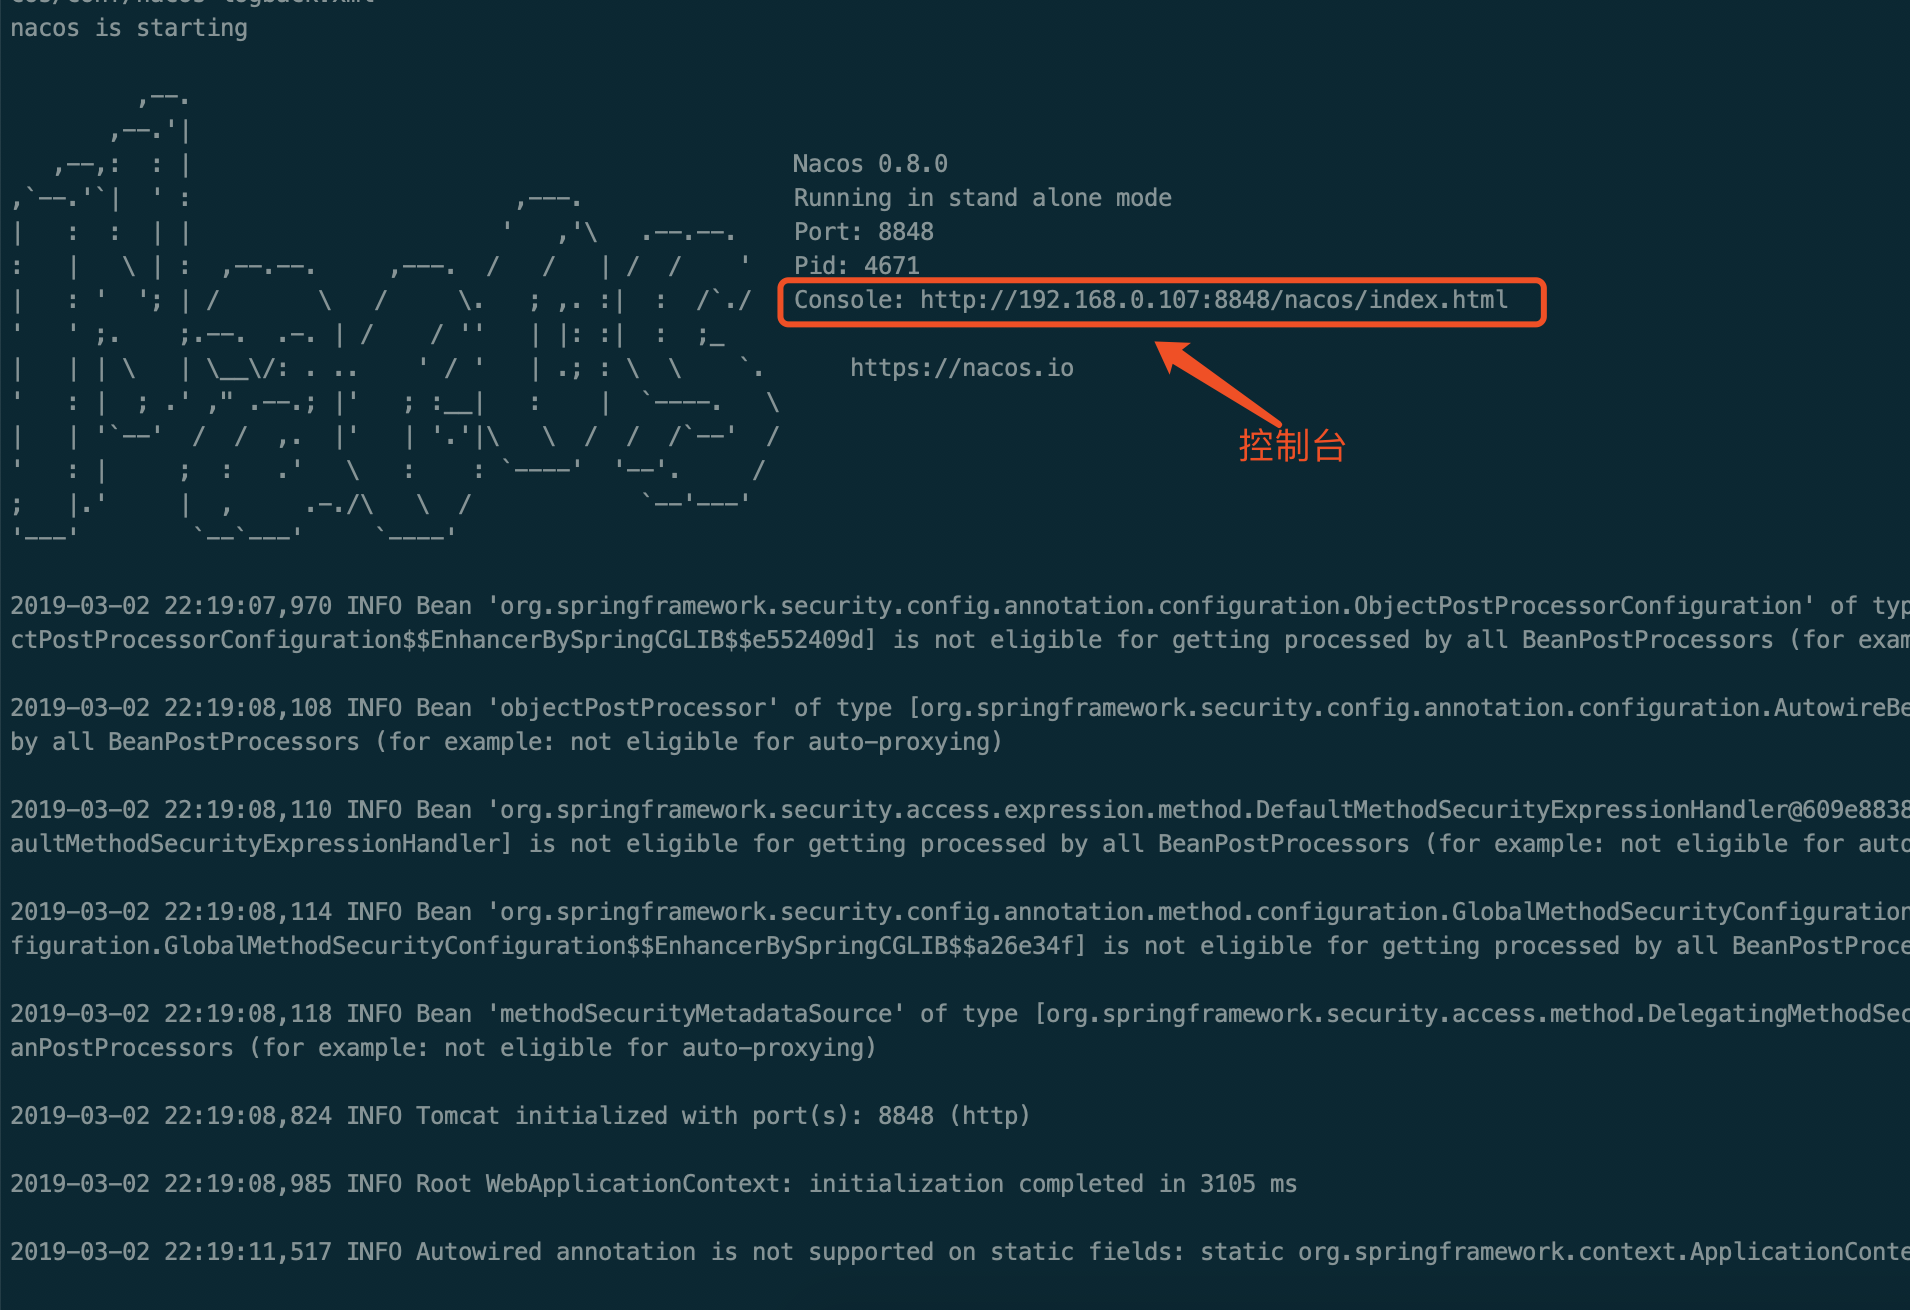1910x1310 pixels.
Task: Click 'Running in stand alone mode' text
Action: click(982, 198)
